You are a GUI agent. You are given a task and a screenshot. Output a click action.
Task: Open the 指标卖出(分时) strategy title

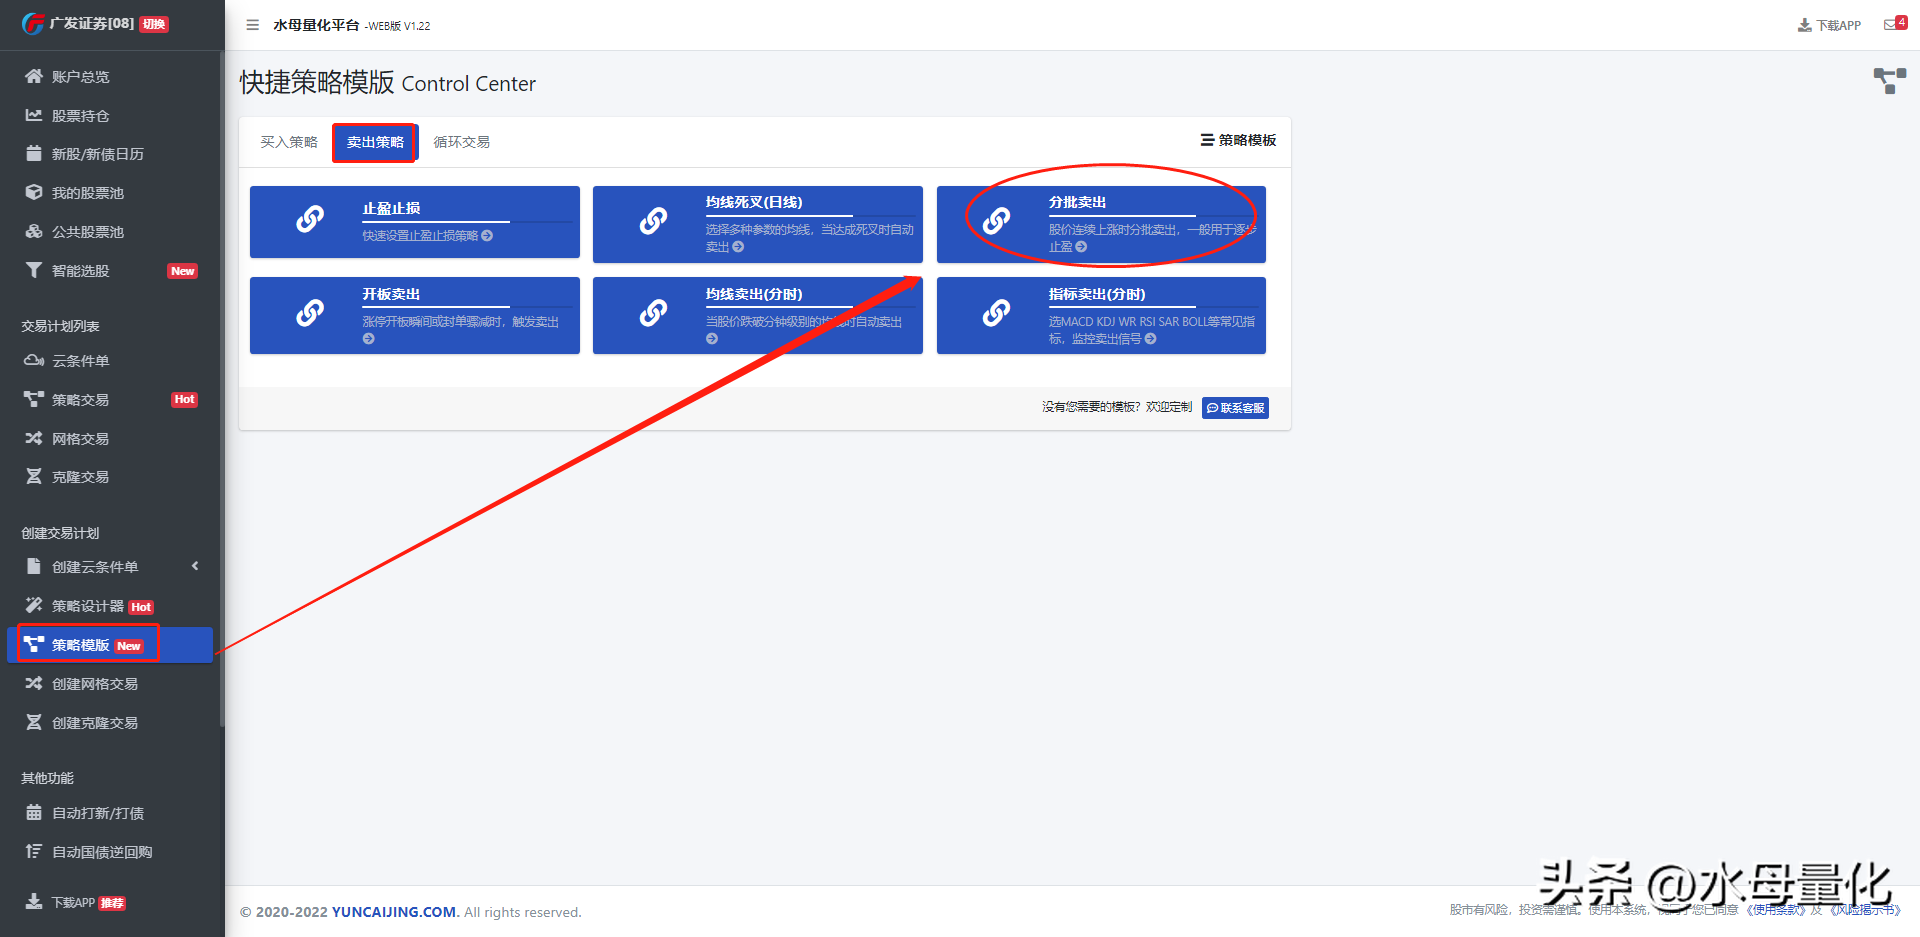(1097, 294)
